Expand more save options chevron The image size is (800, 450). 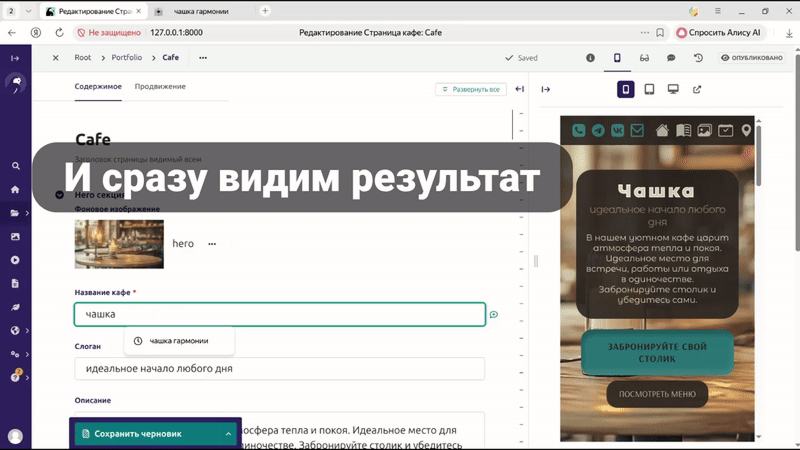[228, 434]
